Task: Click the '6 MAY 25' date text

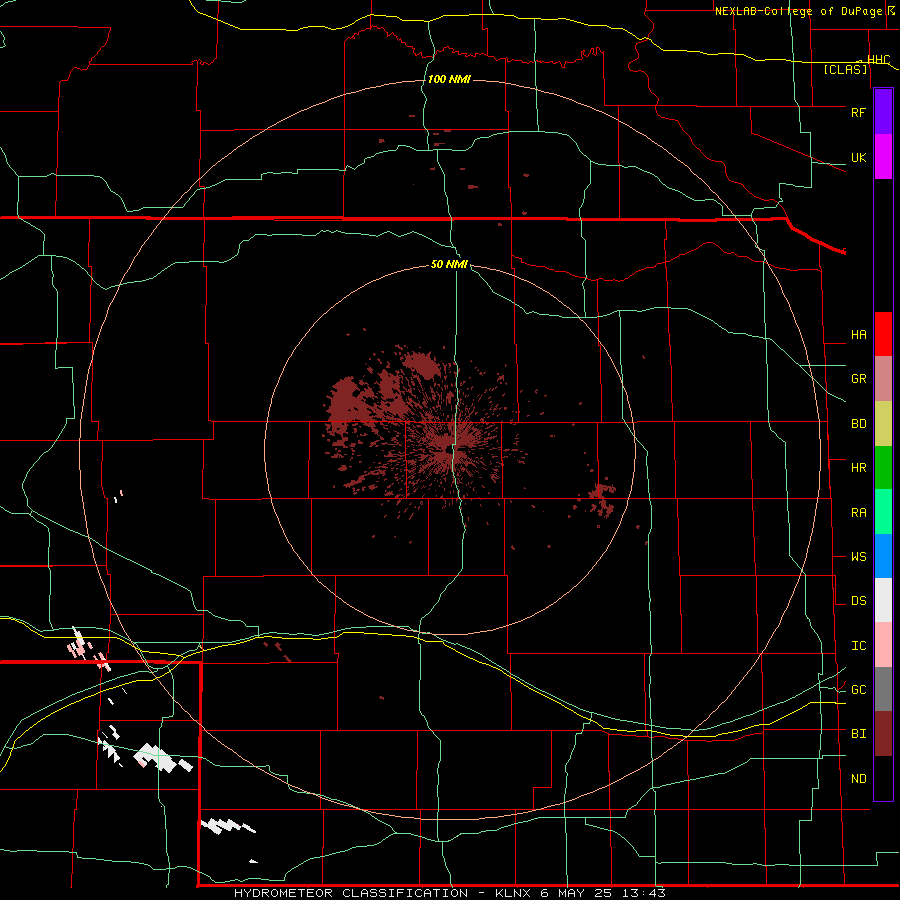Action: point(575,893)
